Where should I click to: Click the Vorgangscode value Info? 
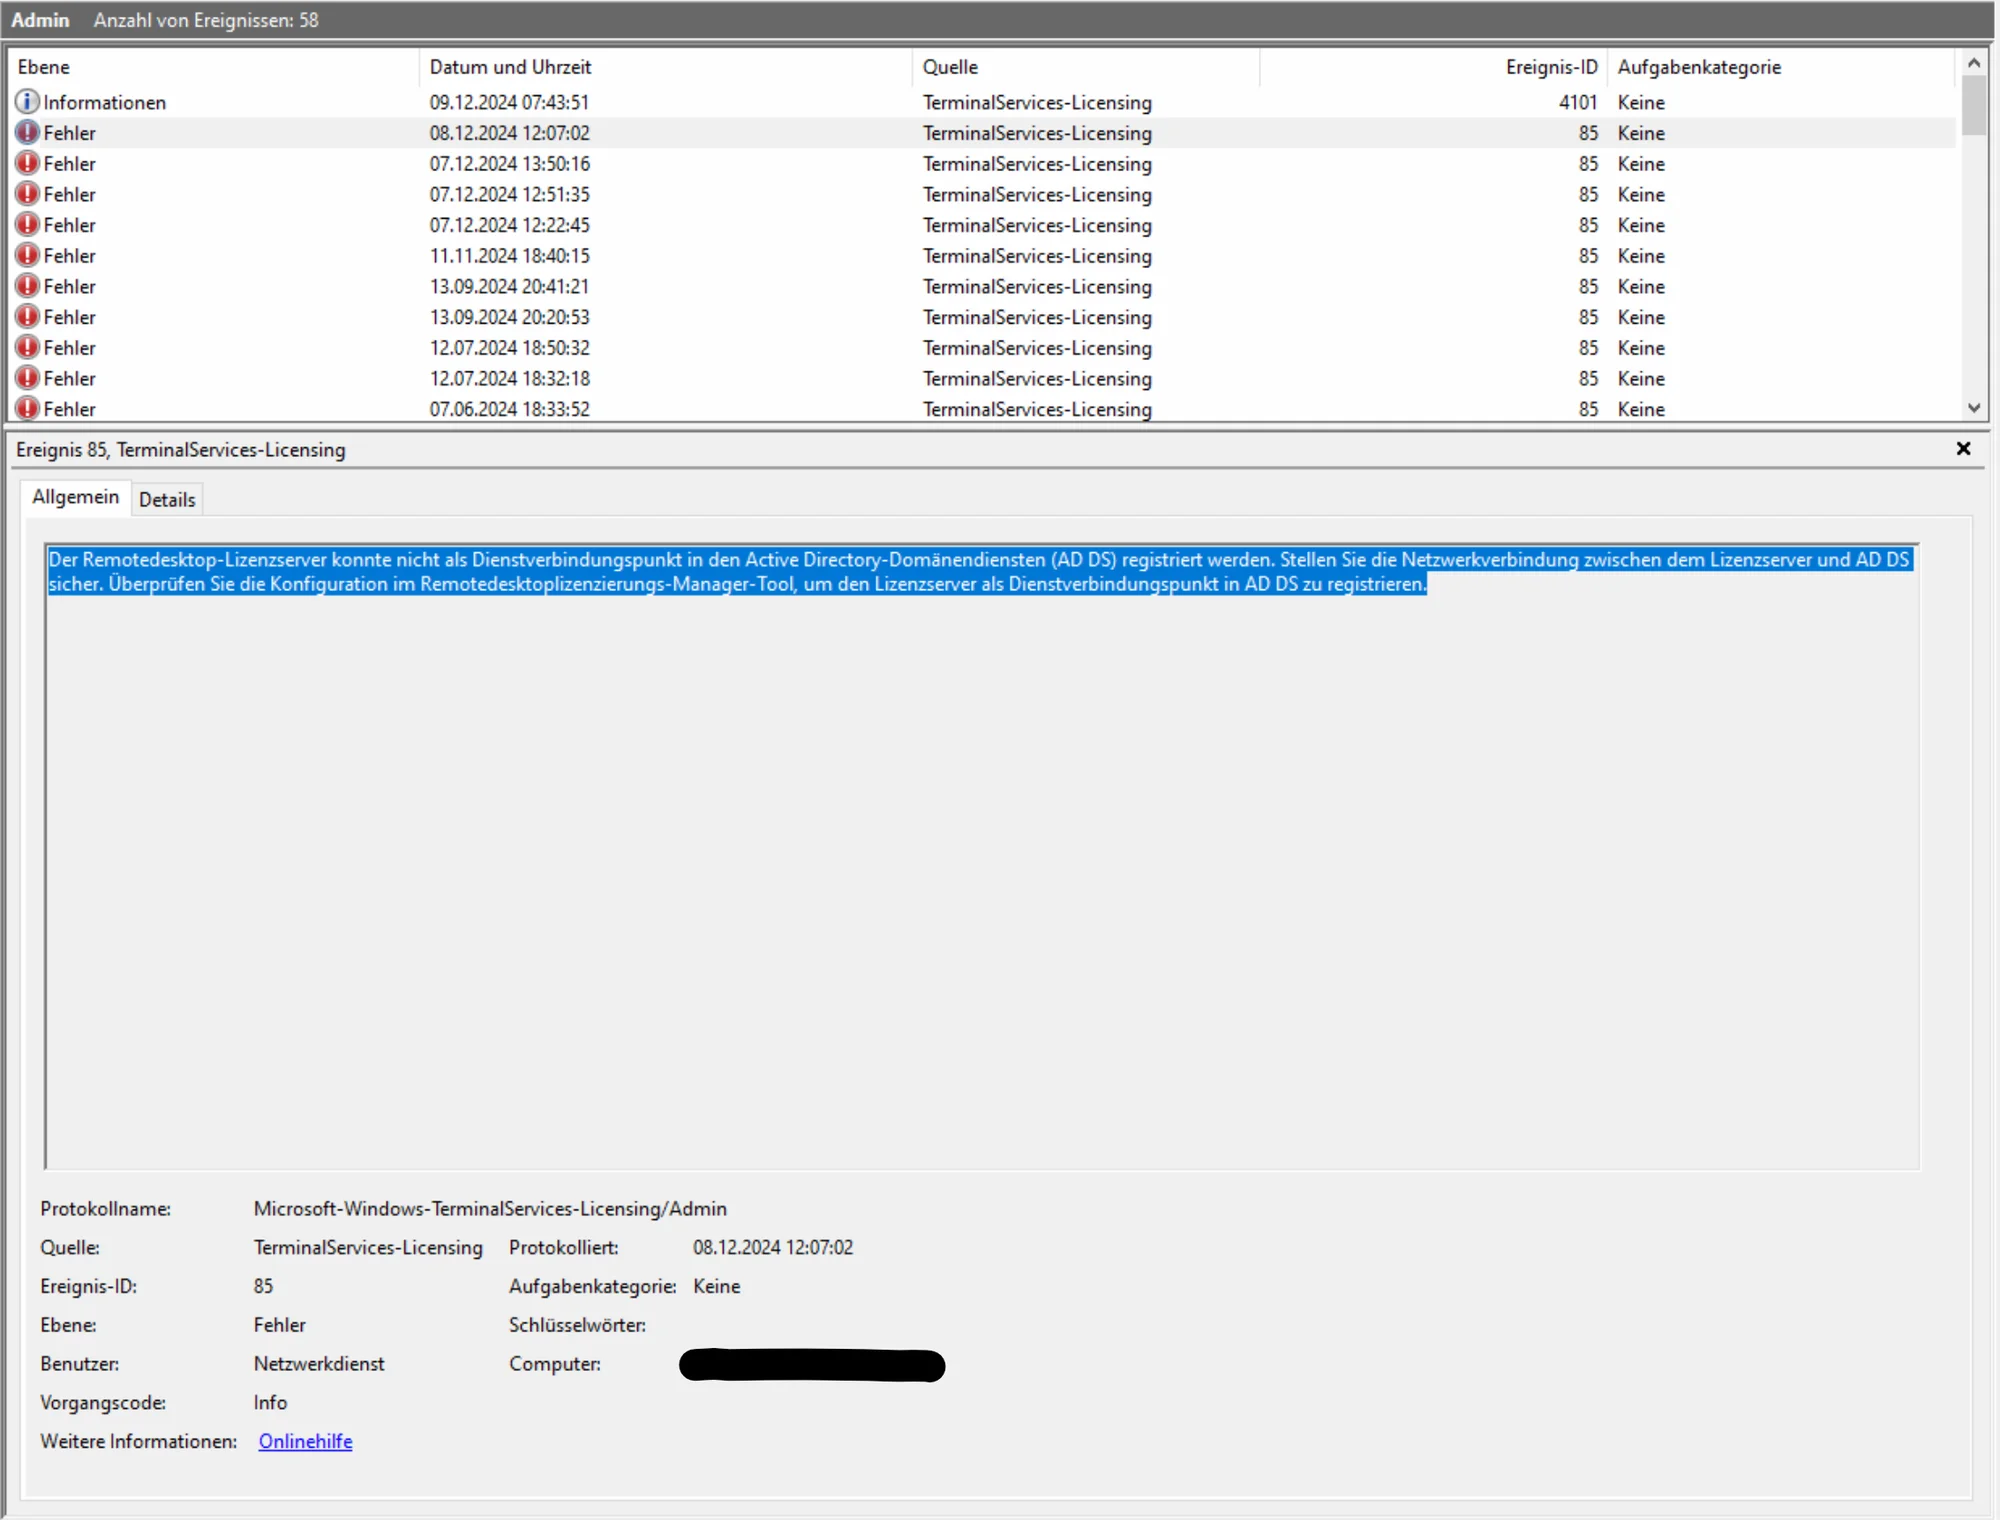(270, 1402)
